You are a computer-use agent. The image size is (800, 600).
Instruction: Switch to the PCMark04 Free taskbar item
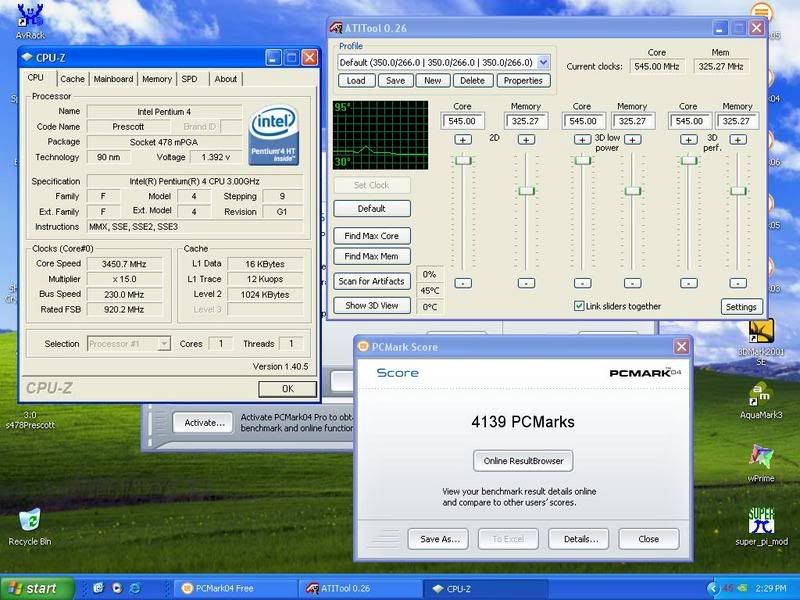pos(235,589)
